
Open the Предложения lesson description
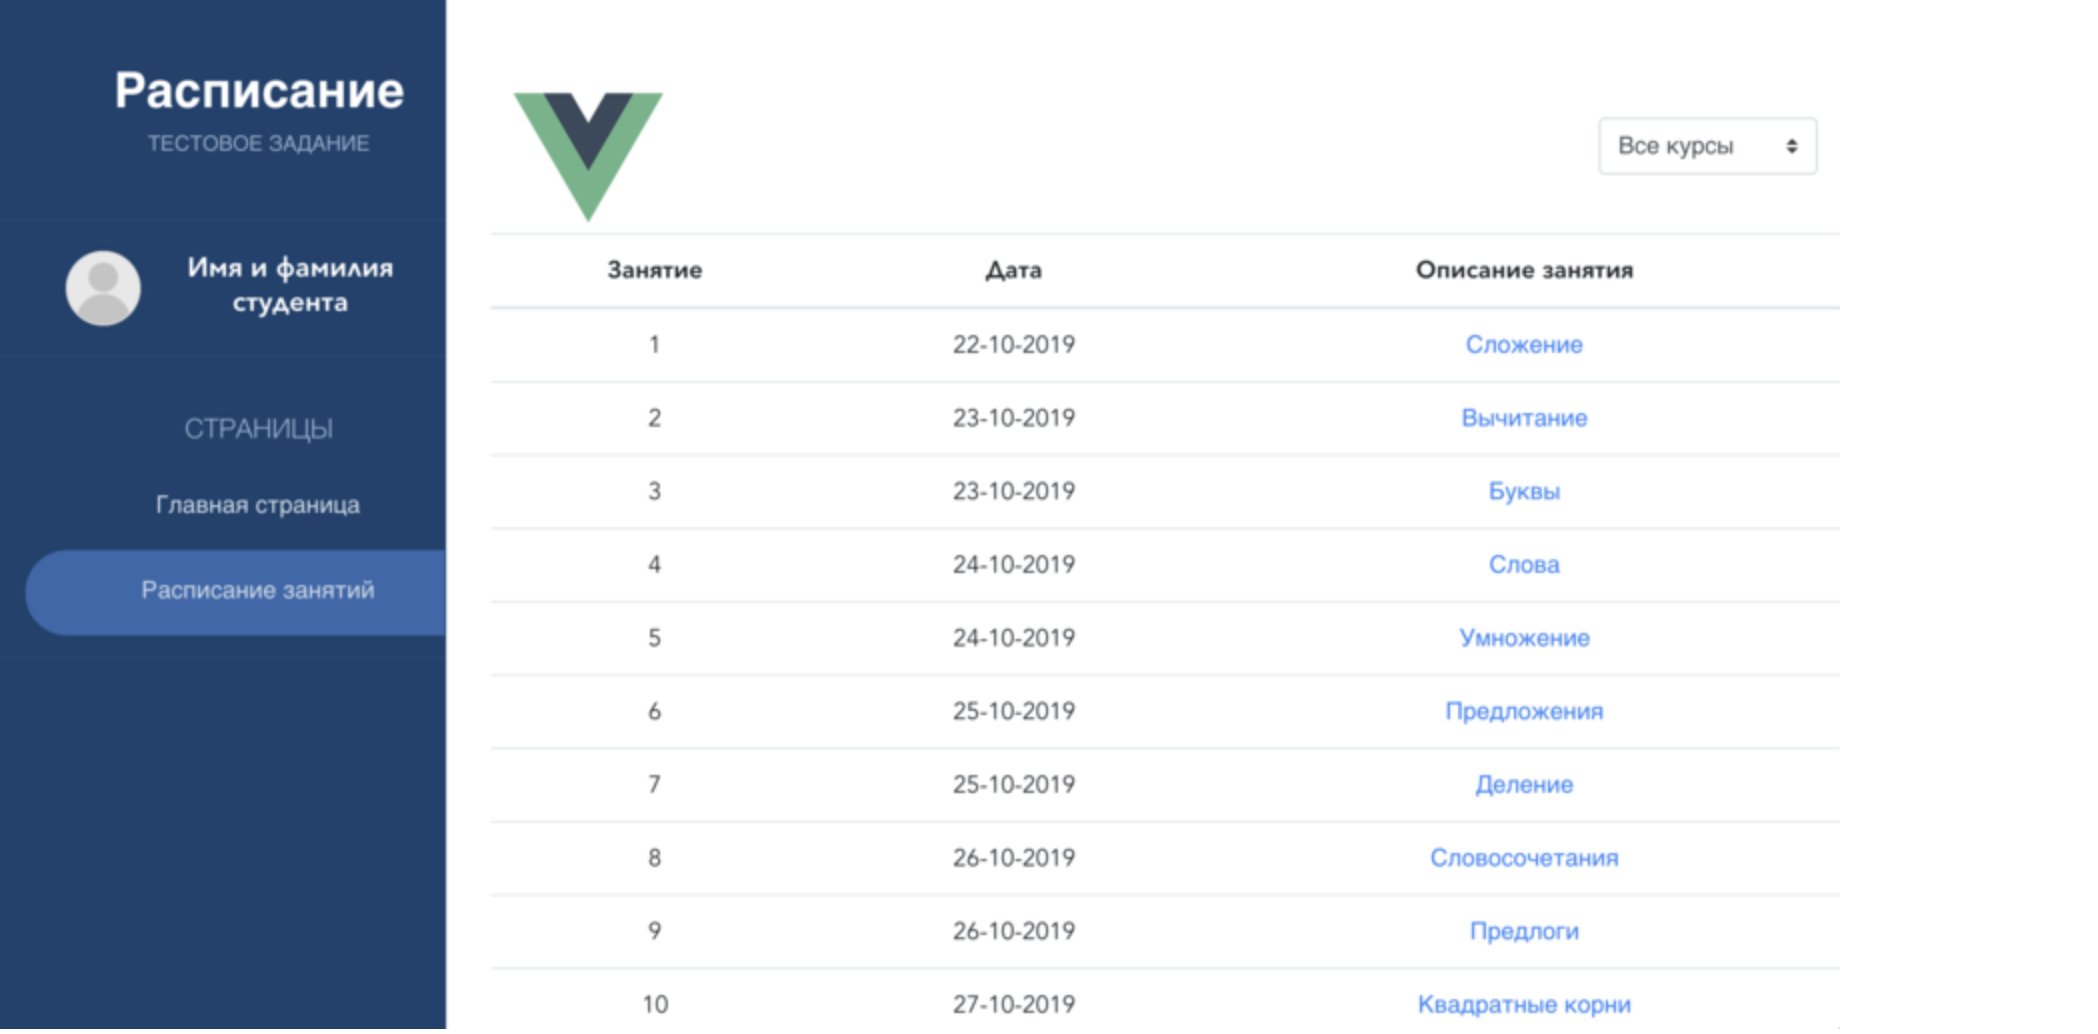(x=1524, y=711)
